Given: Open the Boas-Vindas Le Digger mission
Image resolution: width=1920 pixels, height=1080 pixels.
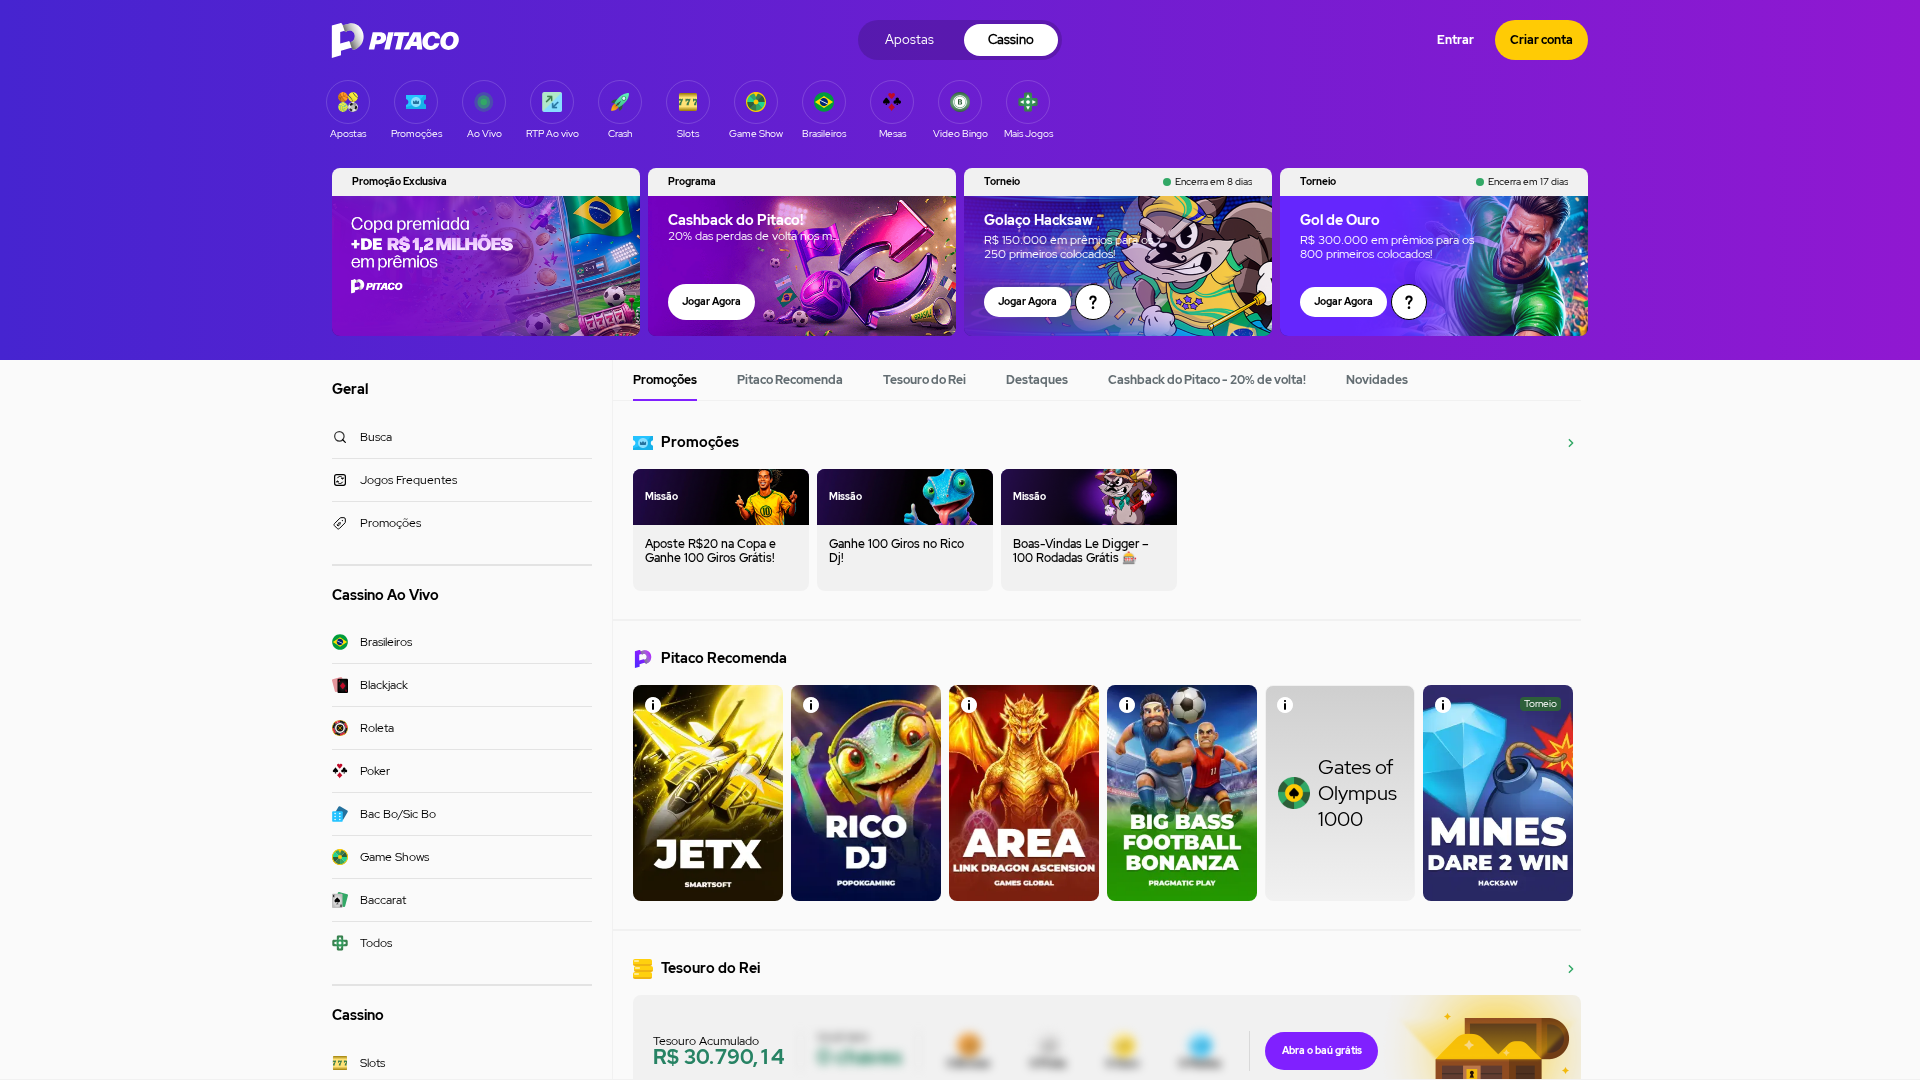Looking at the screenshot, I should (x=1089, y=530).
